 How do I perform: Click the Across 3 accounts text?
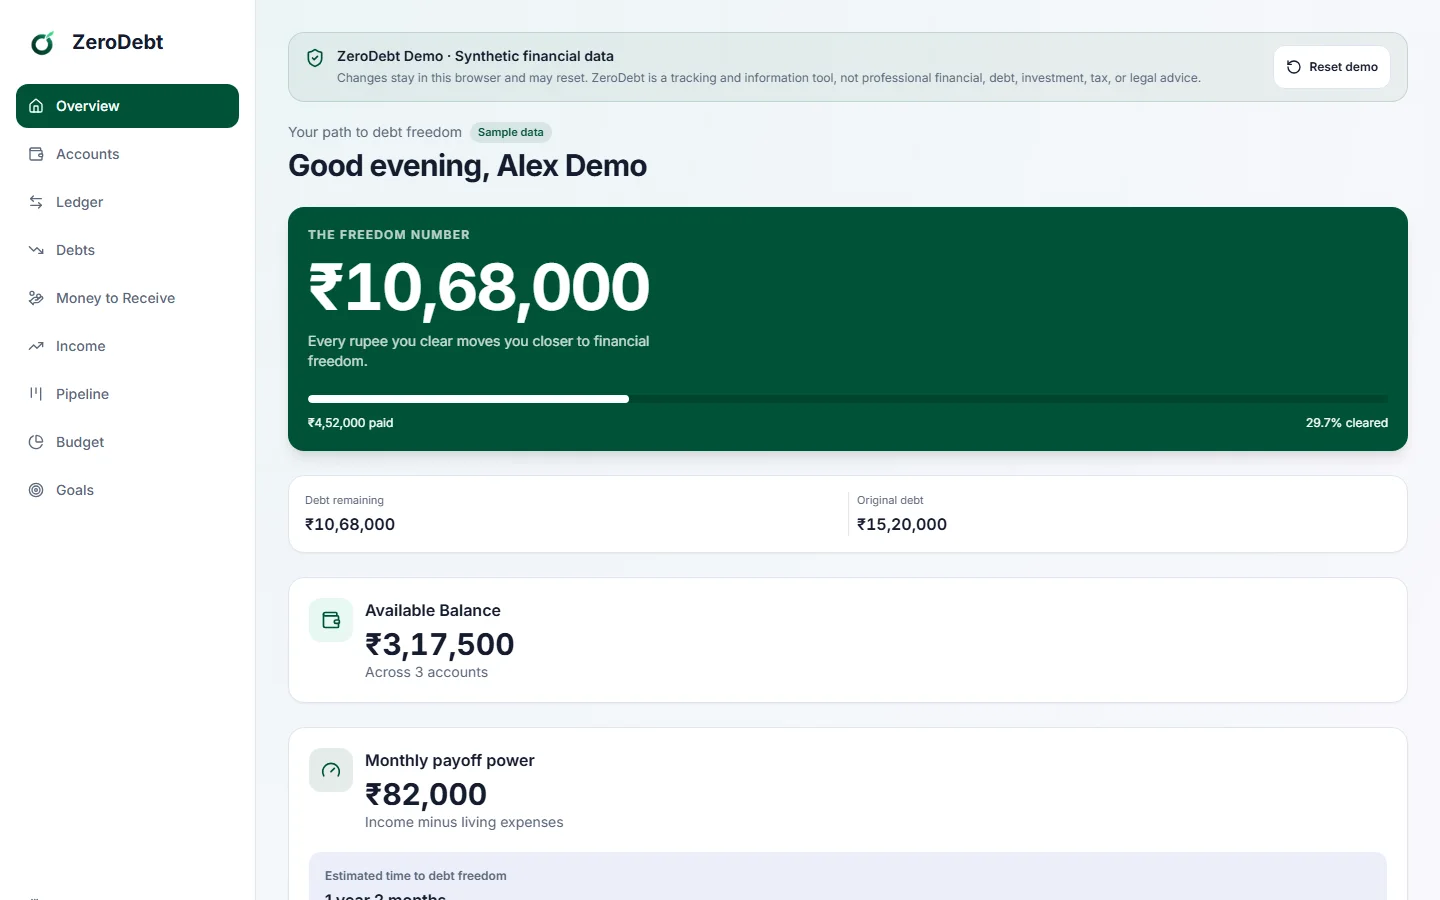tap(427, 672)
